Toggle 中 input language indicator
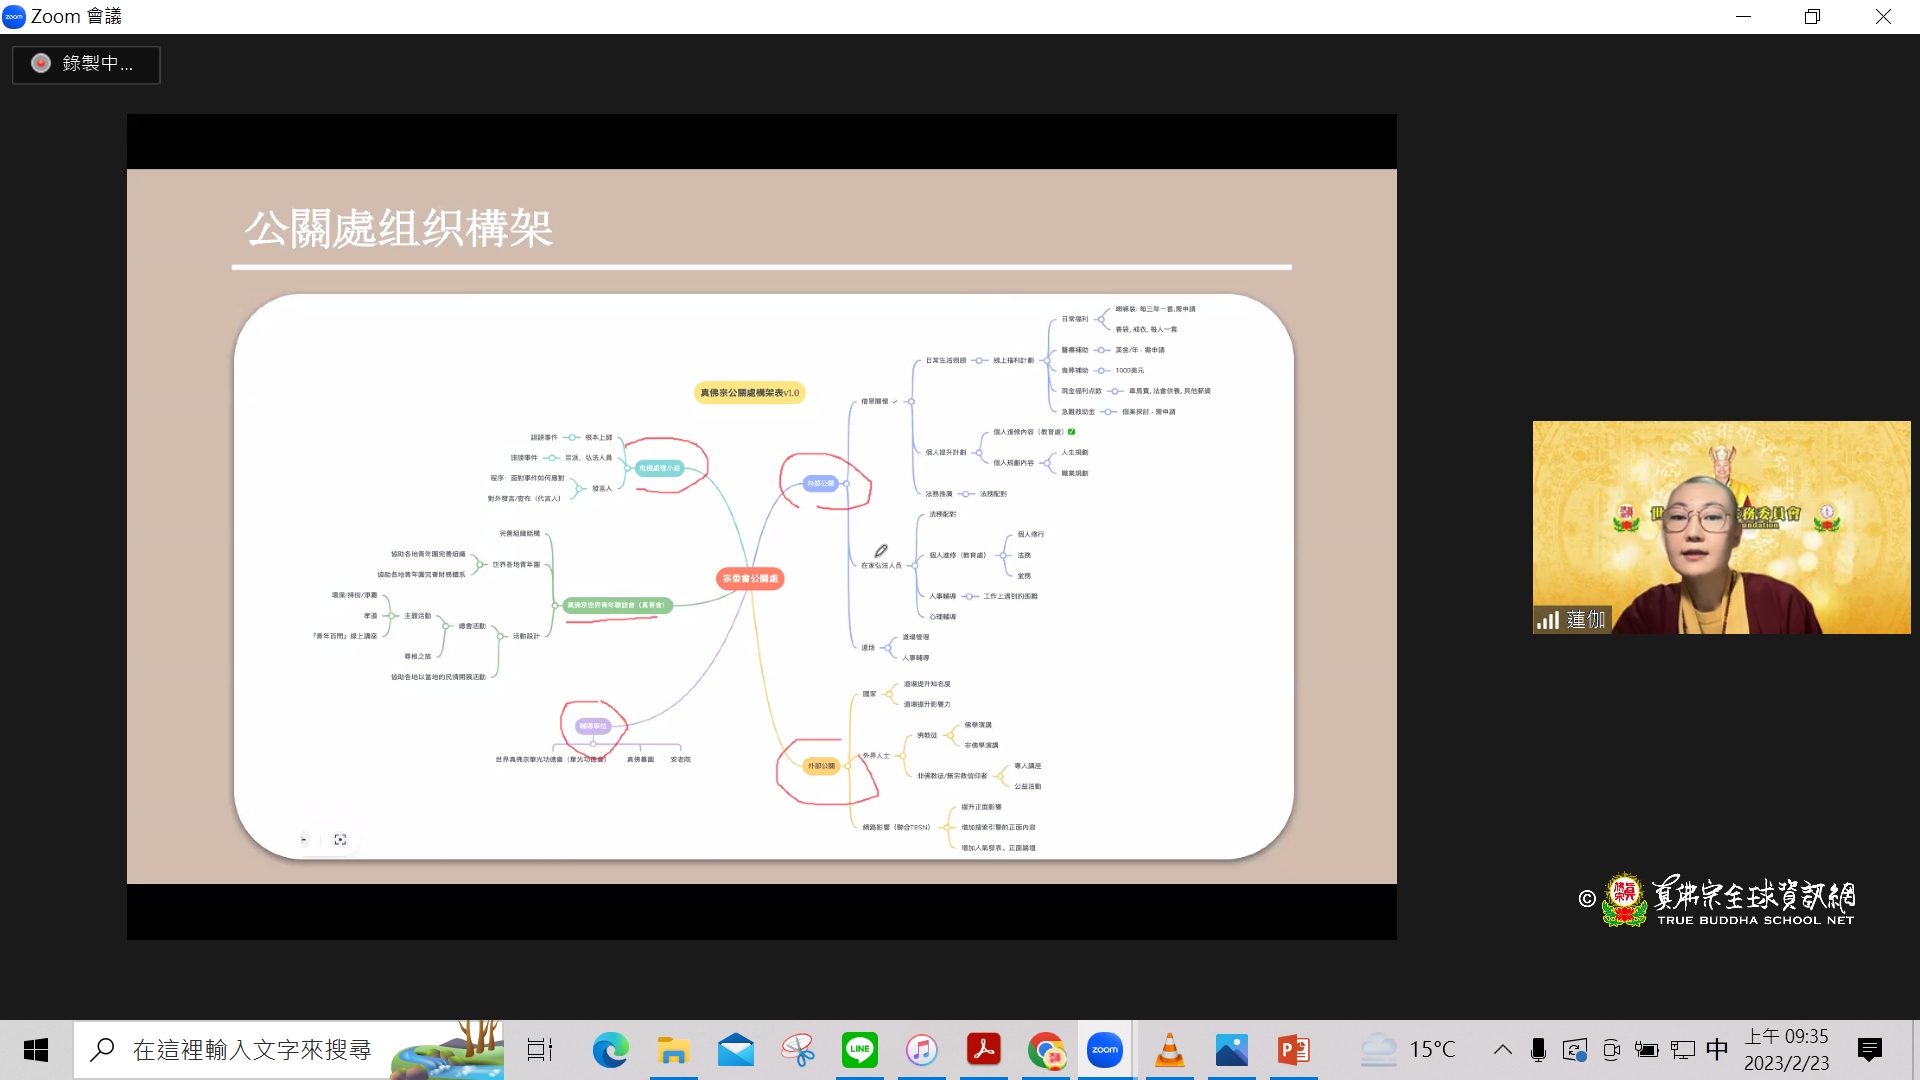 pyautogui.click(x=1717, y=1050)
